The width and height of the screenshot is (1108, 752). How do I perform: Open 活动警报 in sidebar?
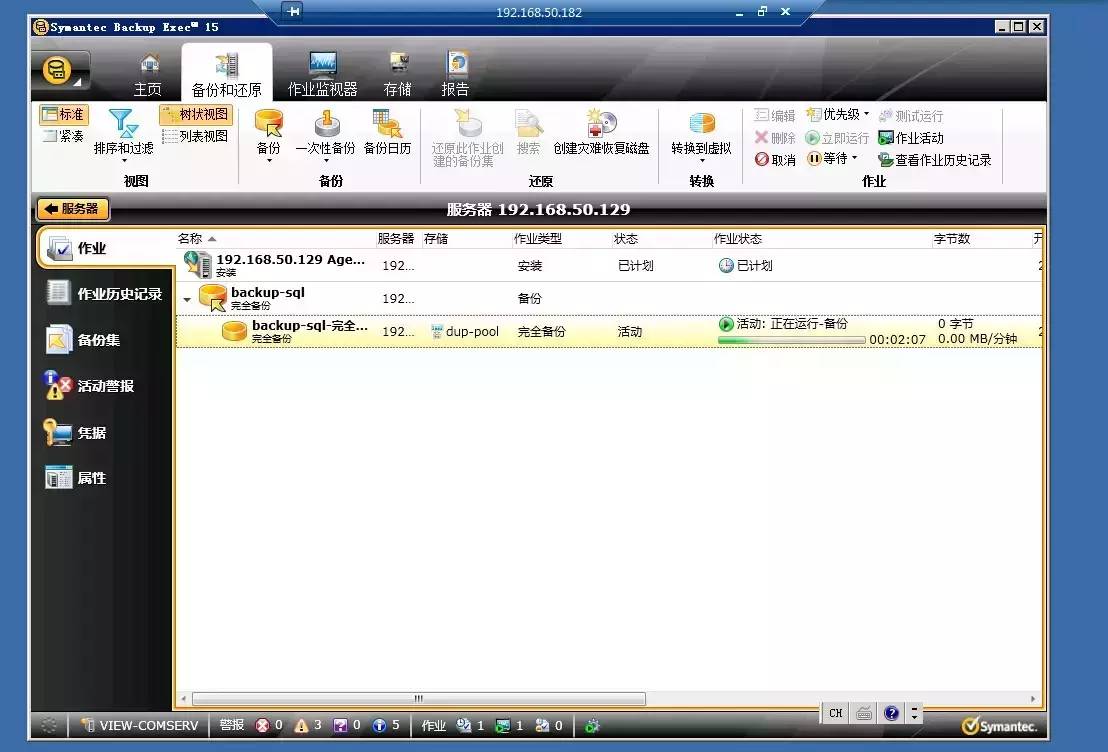(89, 386)
